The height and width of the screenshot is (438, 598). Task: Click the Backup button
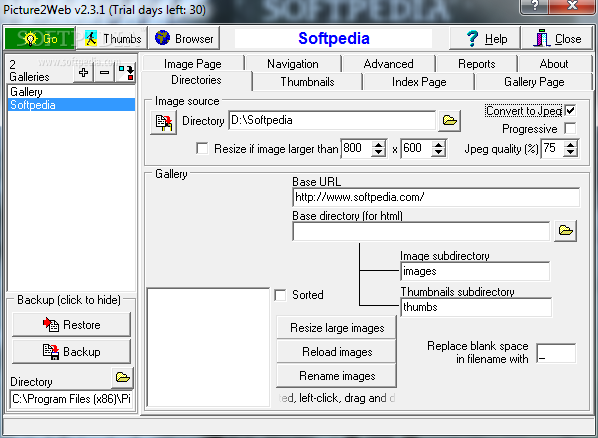coord(71,351)
